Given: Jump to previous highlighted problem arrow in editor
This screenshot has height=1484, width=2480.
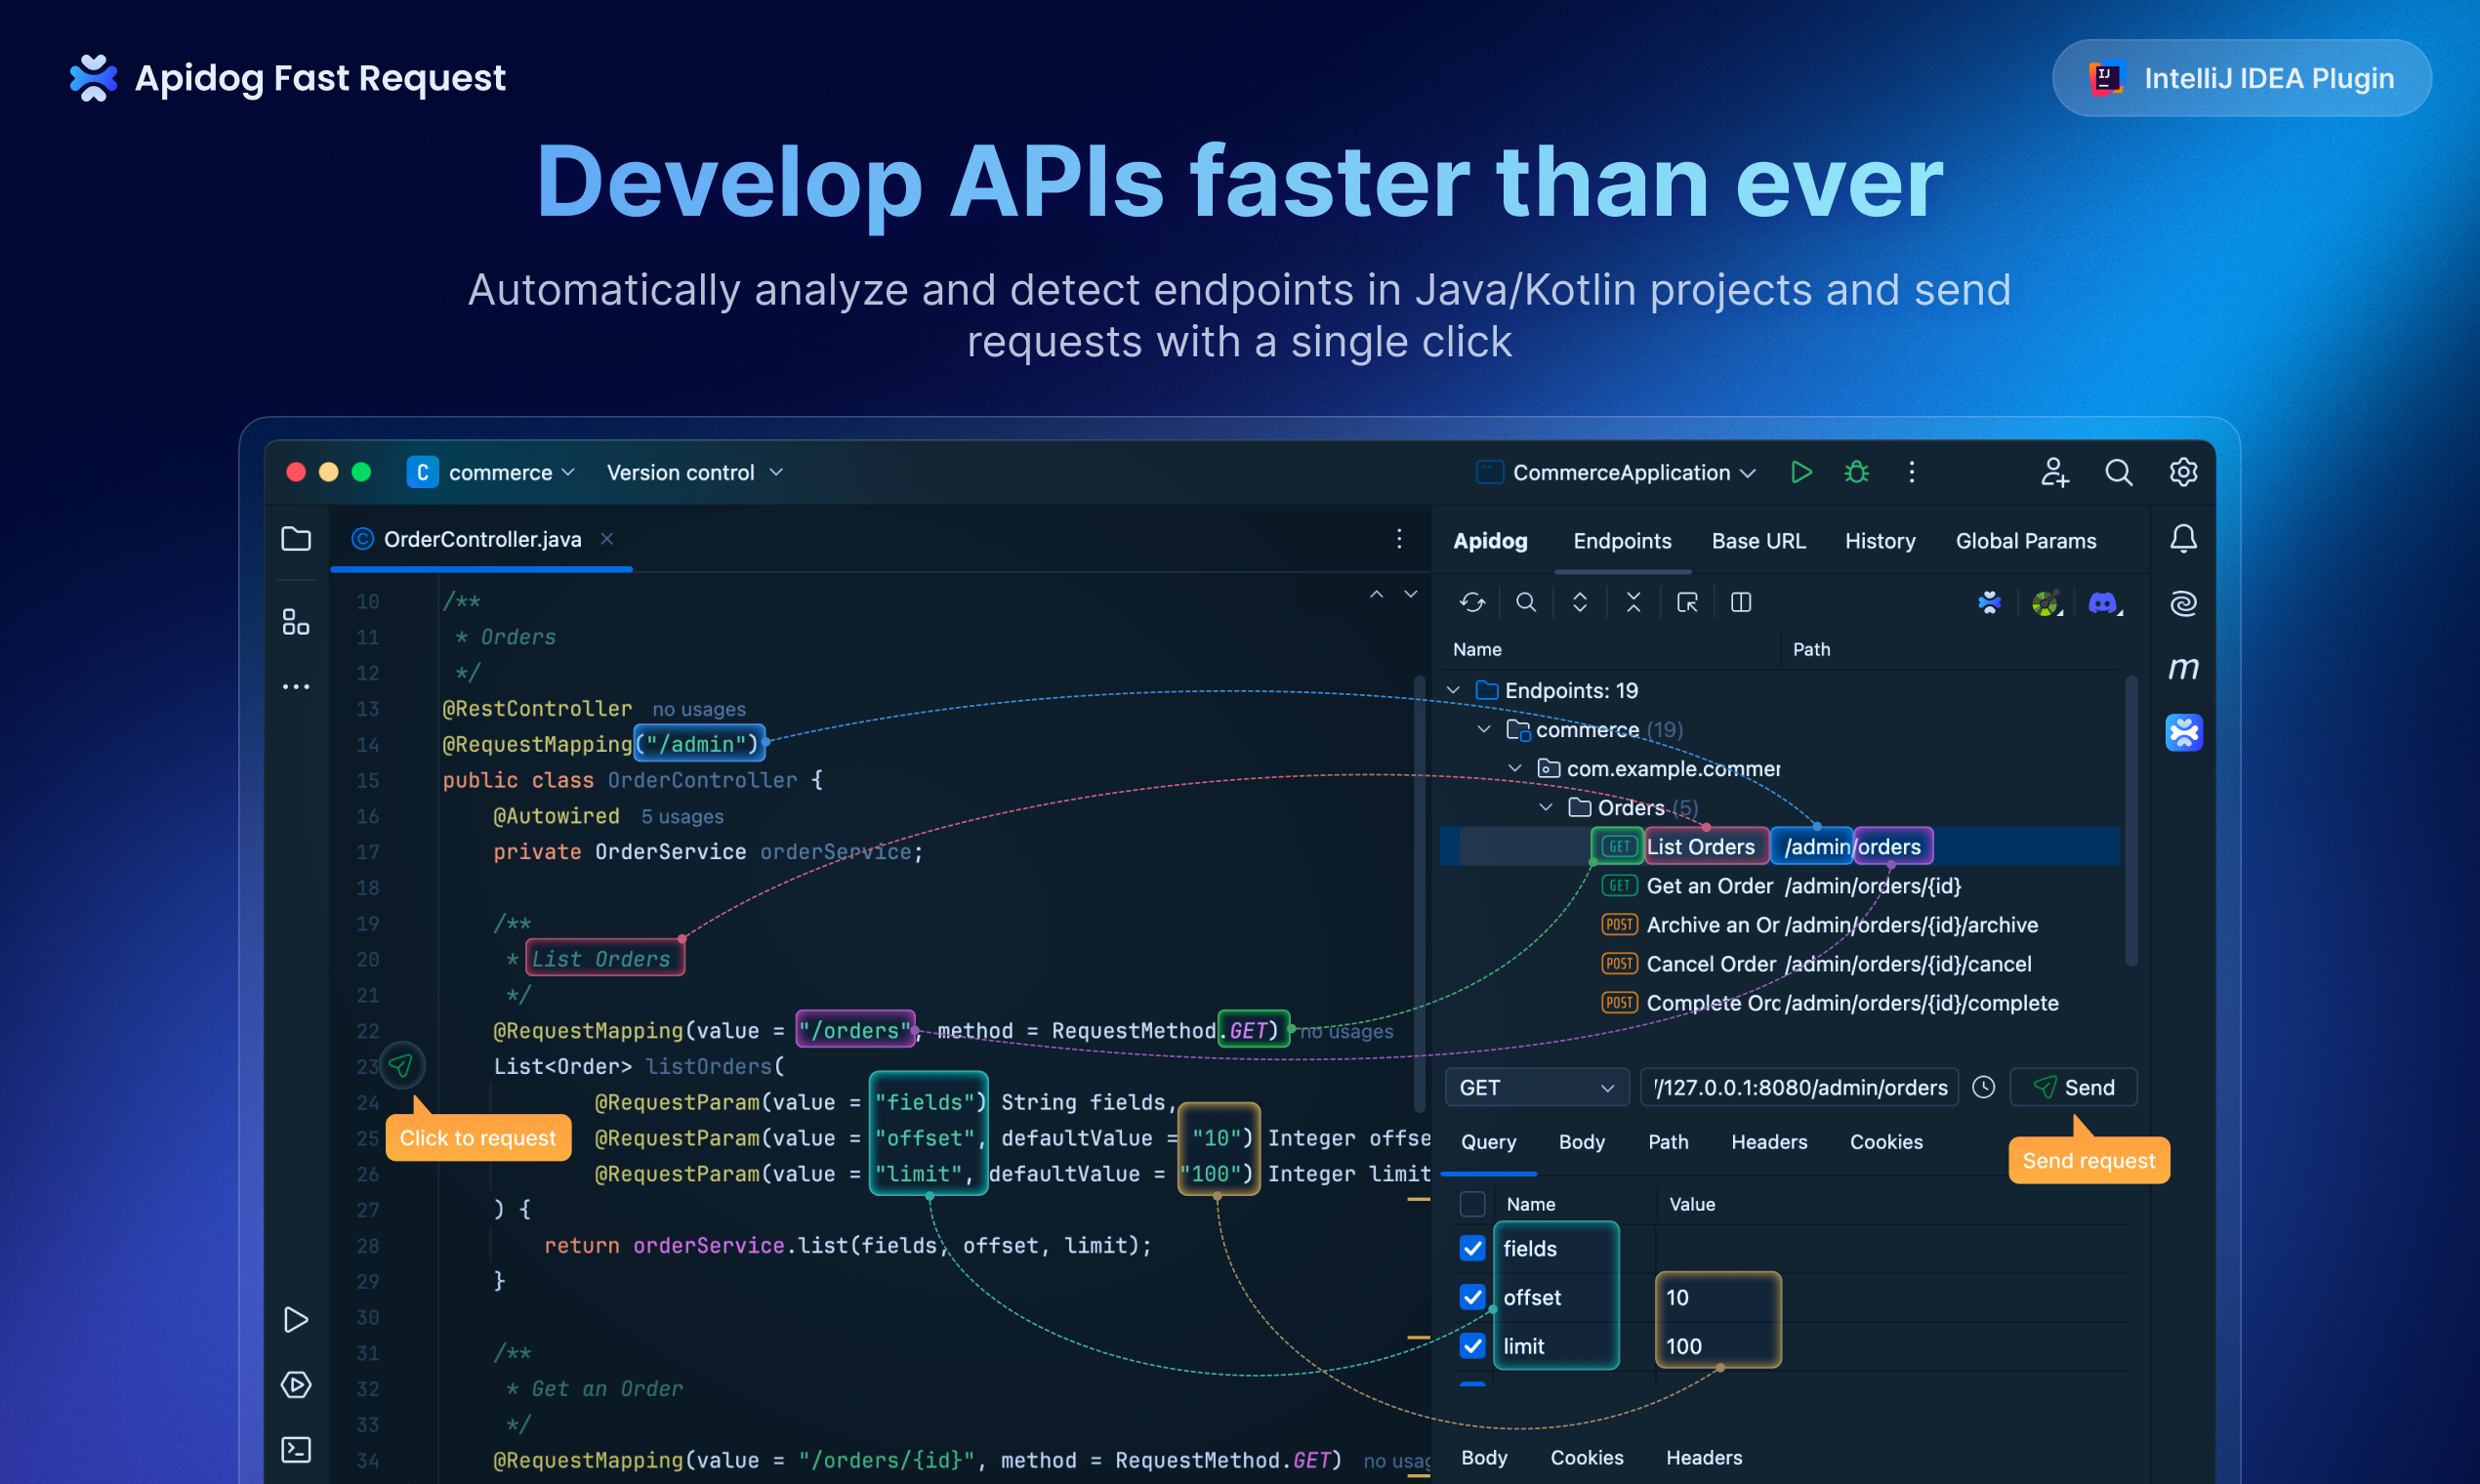Looking at the screenshot, I should pos(1377,594).
